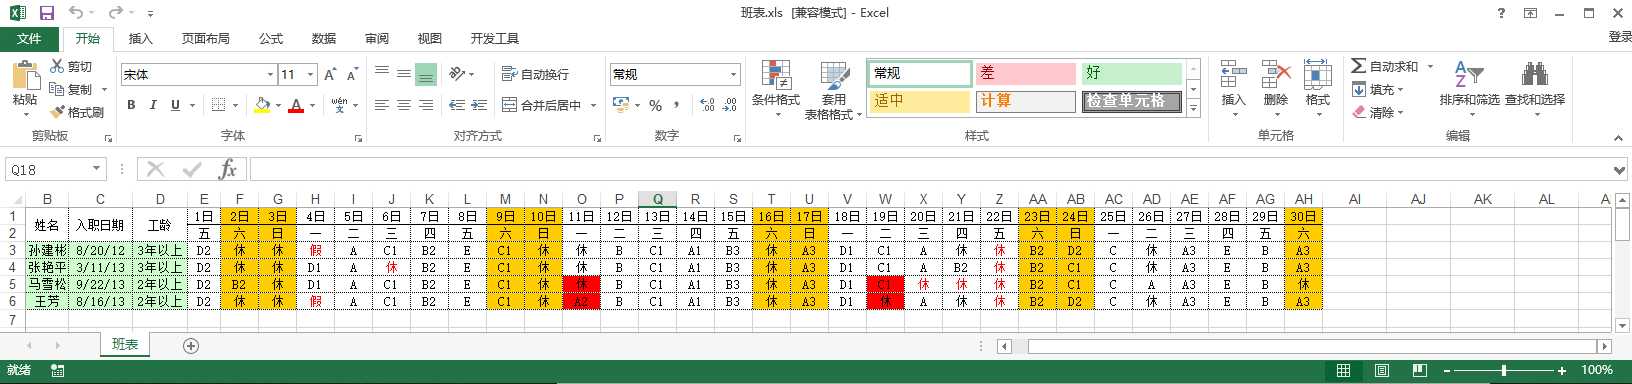Open fill color dropdown arrow
Screen dimensions: 1632x384
point(279,105)
